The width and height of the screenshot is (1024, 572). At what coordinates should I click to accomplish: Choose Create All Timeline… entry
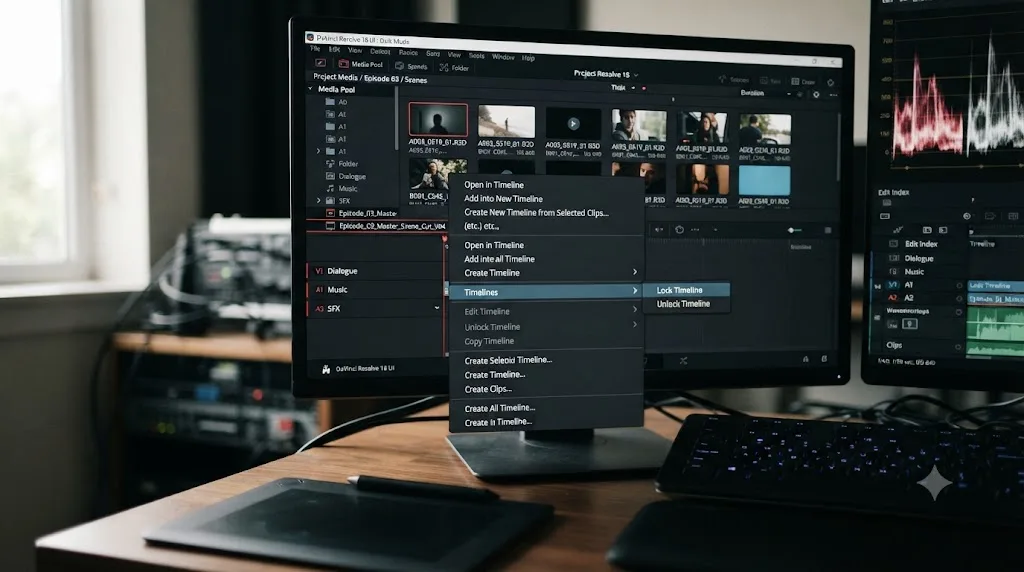pos(500,408)
